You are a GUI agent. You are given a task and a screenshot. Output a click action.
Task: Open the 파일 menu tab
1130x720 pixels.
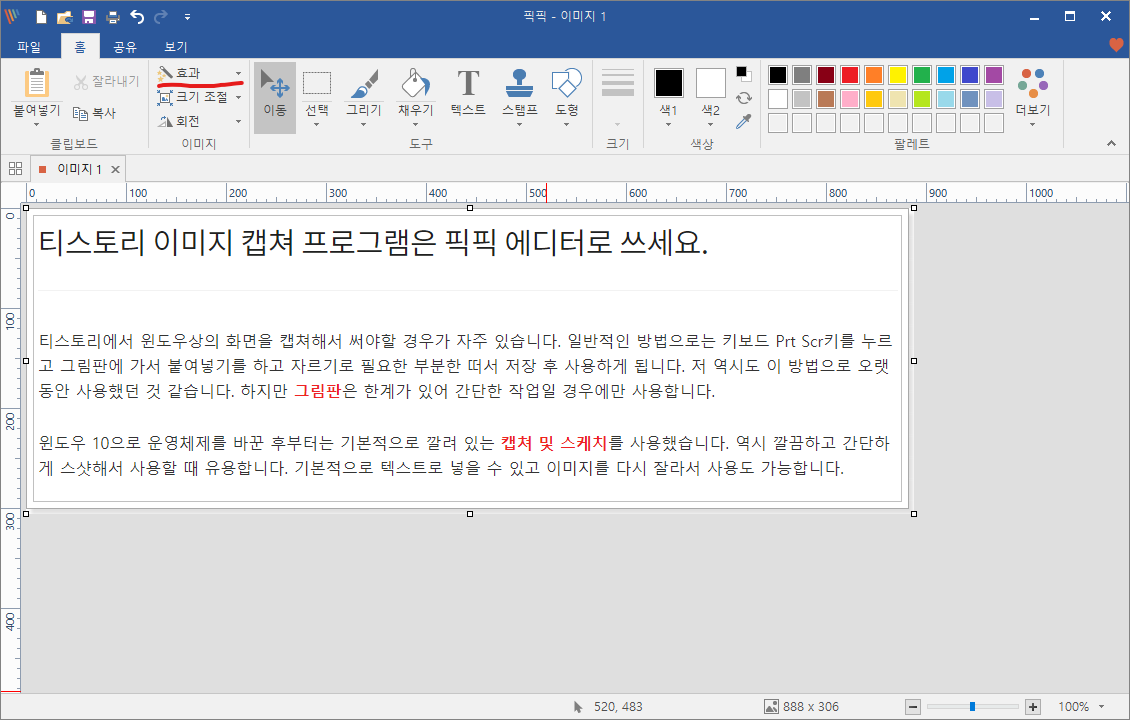[x=29, y=47]
